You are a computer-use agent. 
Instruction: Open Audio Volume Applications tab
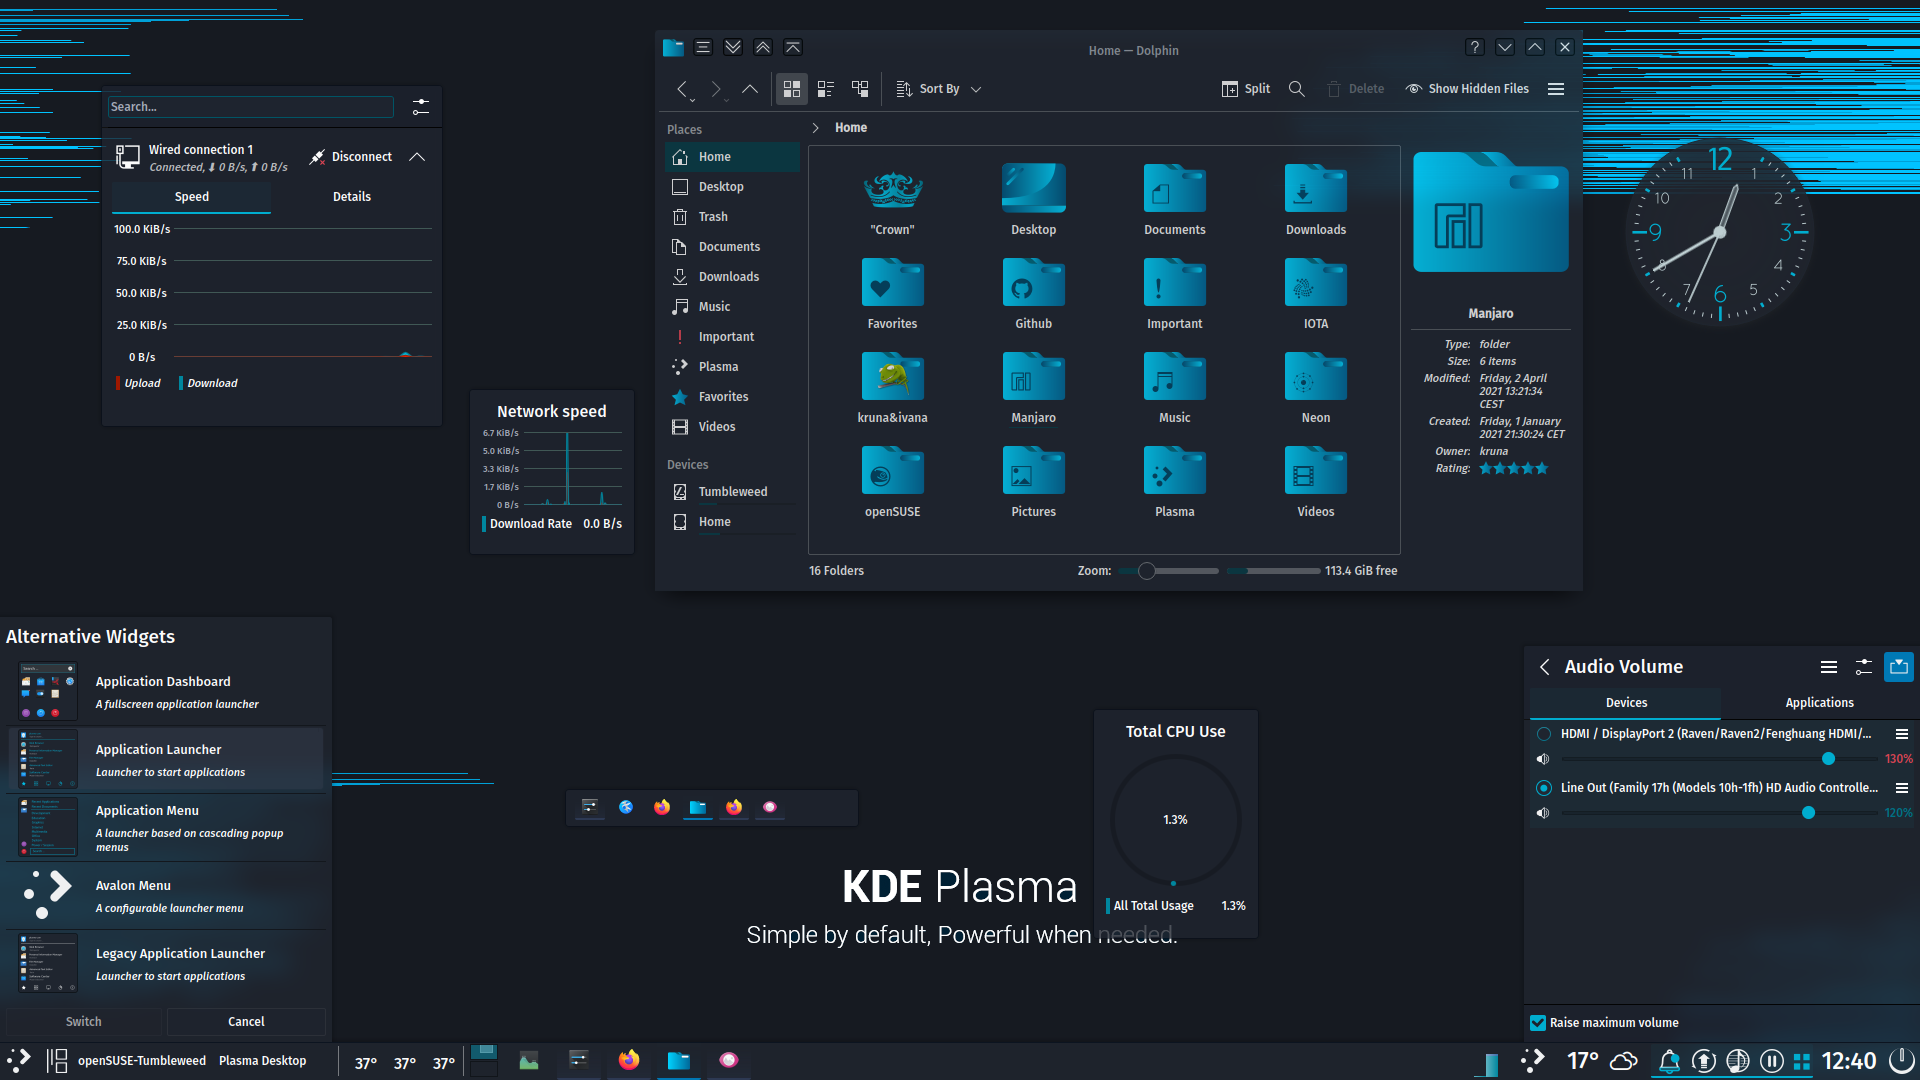point(1819,703)
